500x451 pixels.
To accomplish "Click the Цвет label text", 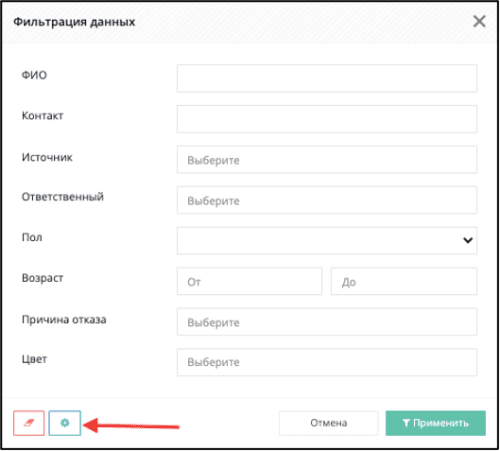I will pos(34,359).
